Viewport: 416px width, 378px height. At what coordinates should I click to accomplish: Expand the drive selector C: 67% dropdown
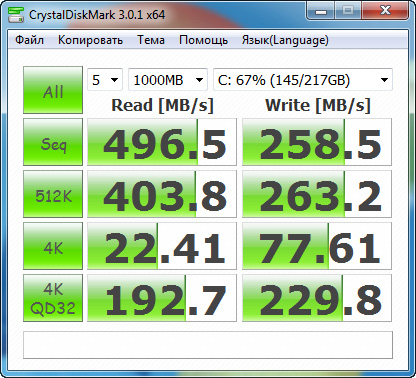point(303,80)
